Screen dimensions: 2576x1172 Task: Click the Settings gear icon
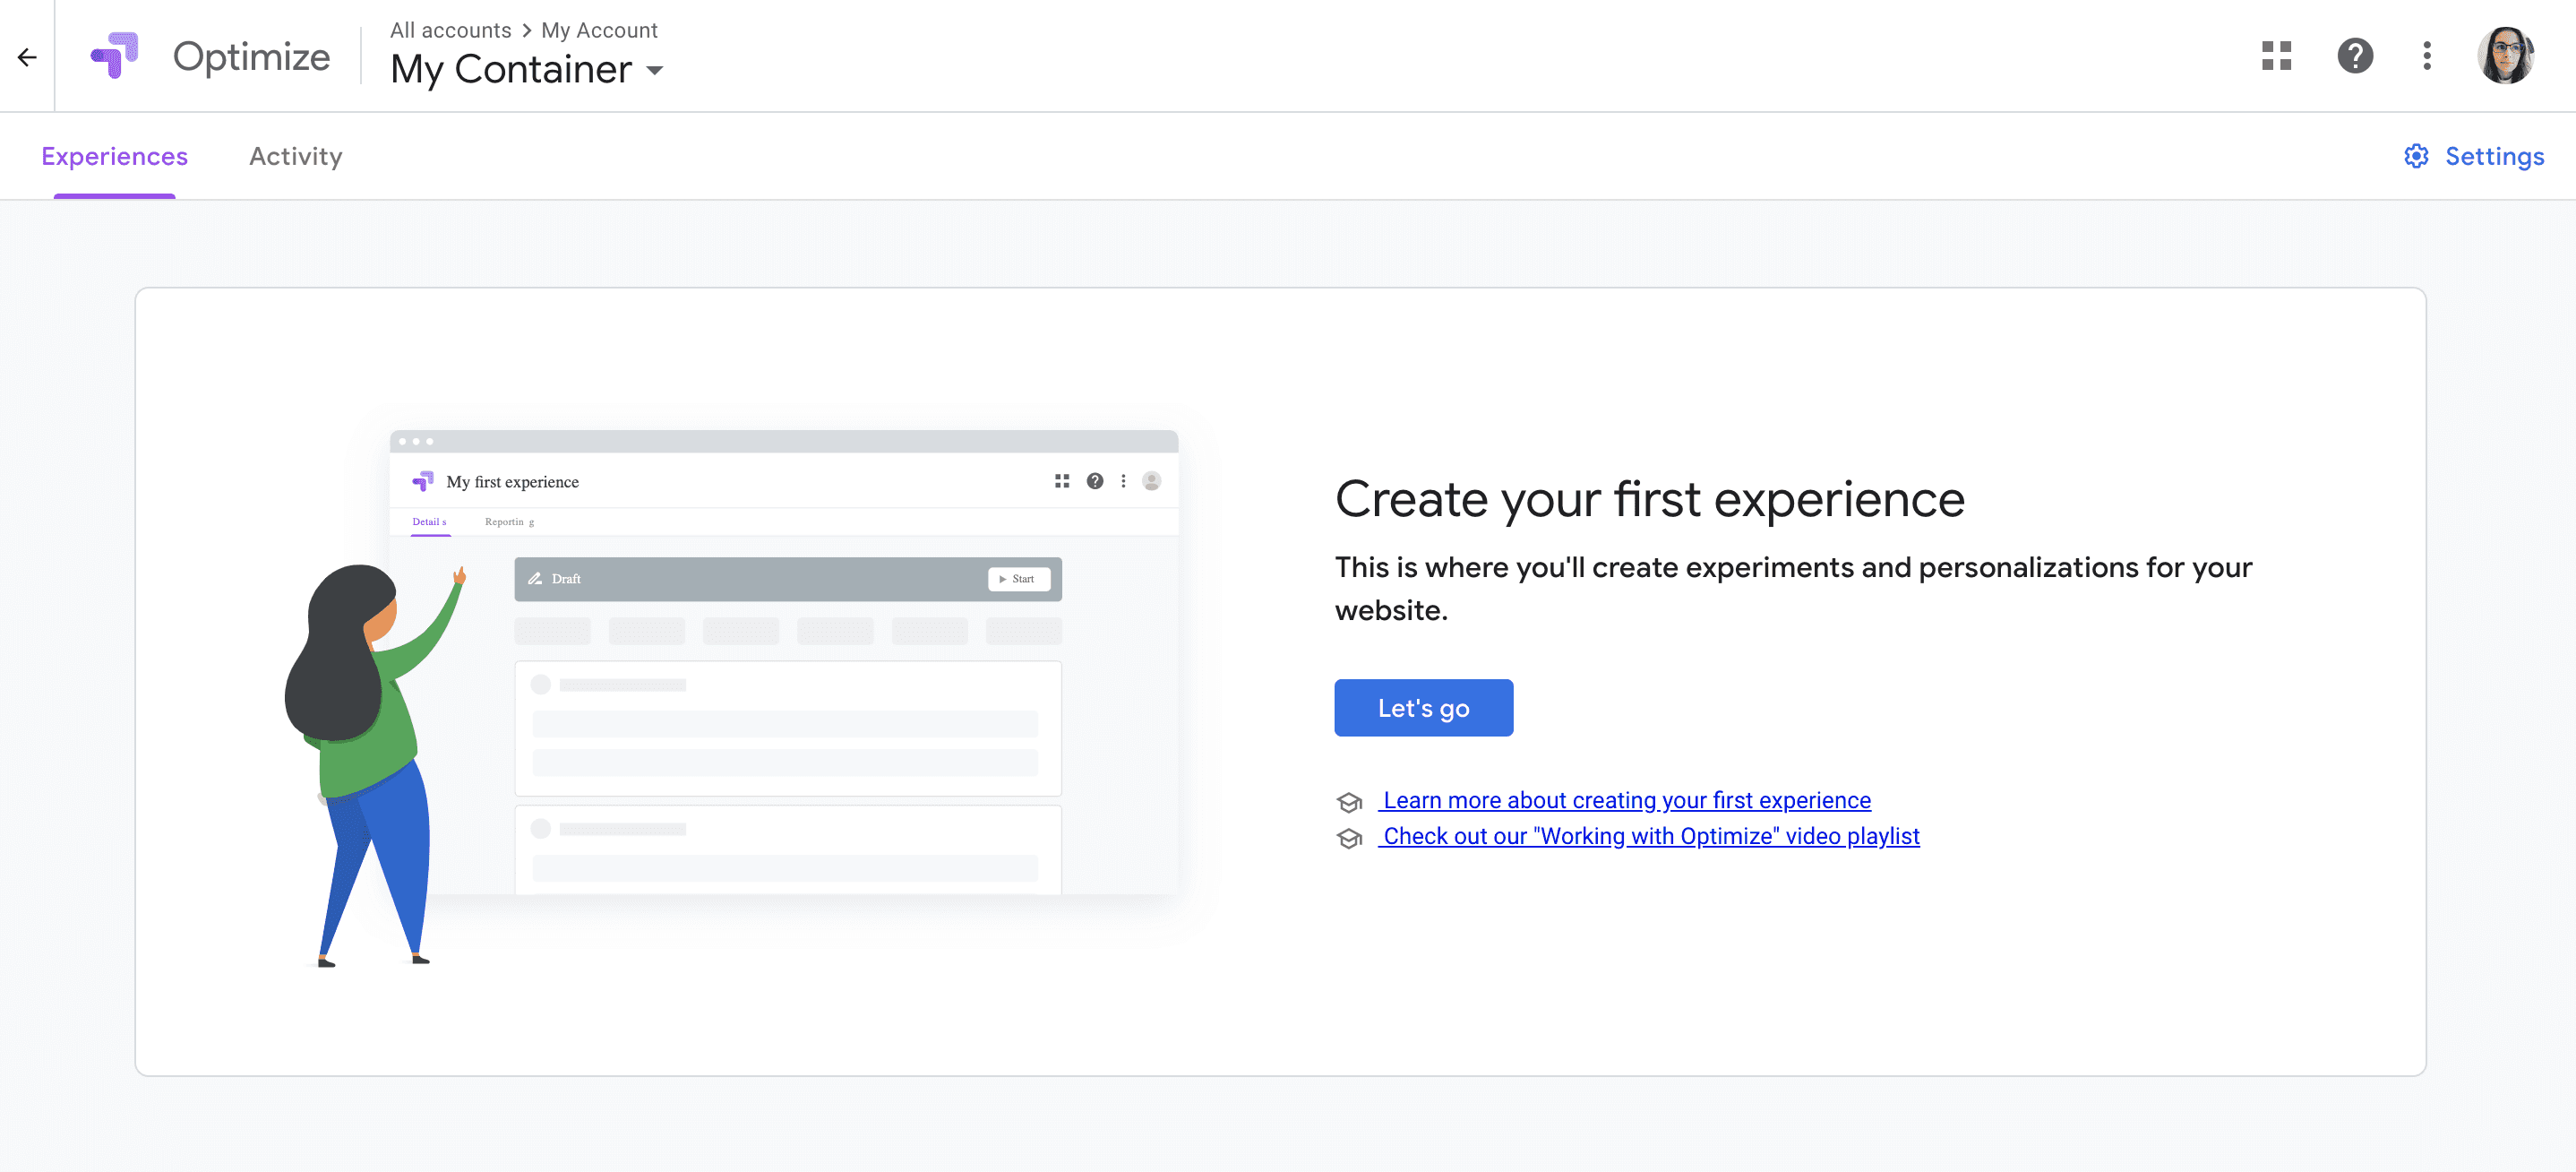tap(2416, 156)
